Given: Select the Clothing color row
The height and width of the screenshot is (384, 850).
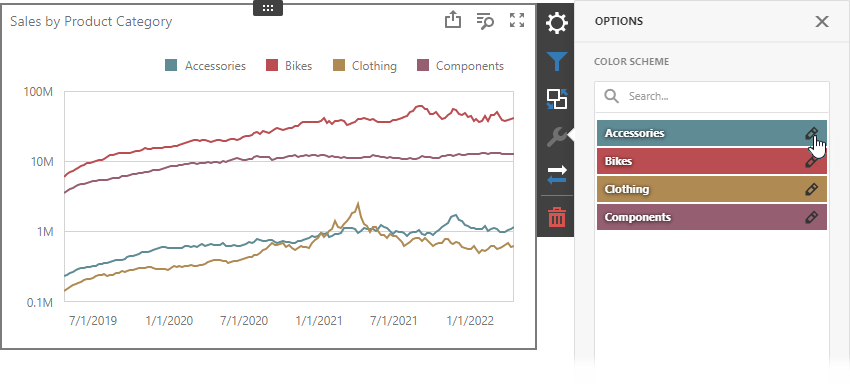Looking at the screenshot, I should coord(712,189).
